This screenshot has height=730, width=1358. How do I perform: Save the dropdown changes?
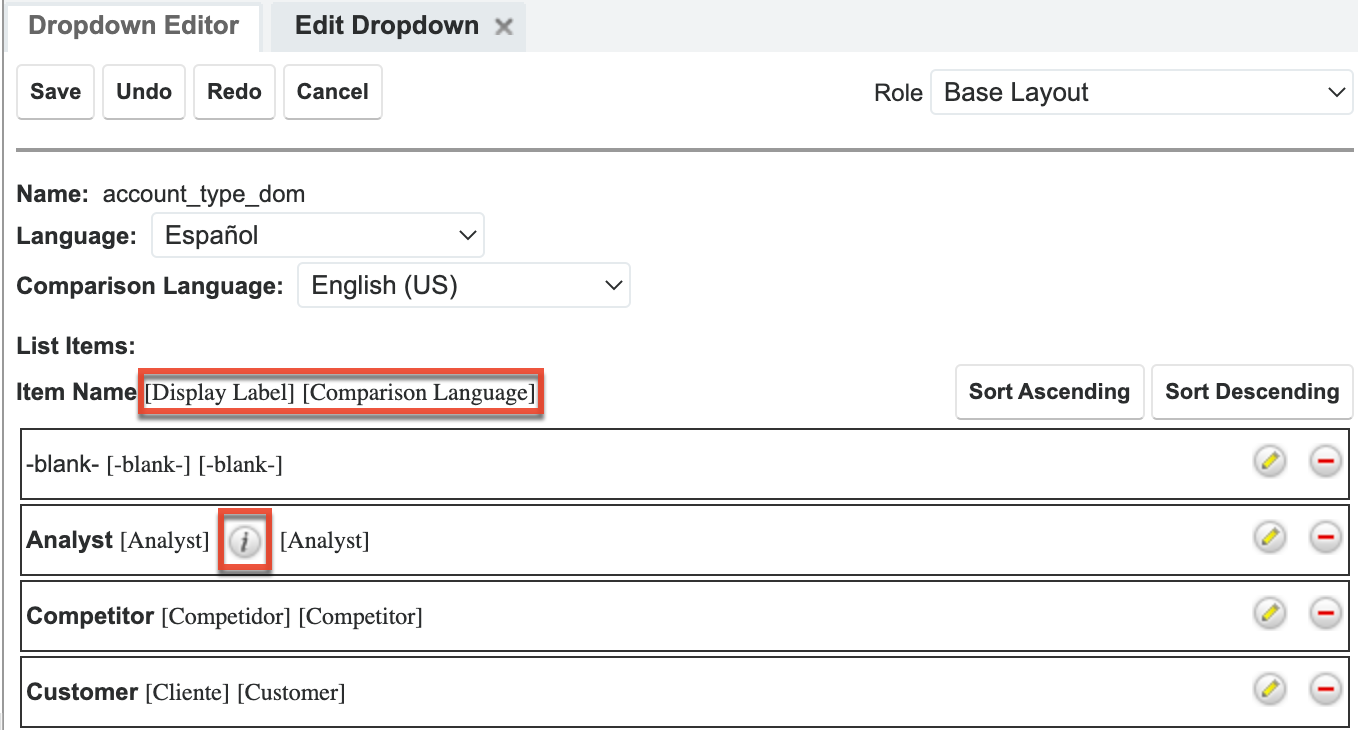tap(55, 91)
